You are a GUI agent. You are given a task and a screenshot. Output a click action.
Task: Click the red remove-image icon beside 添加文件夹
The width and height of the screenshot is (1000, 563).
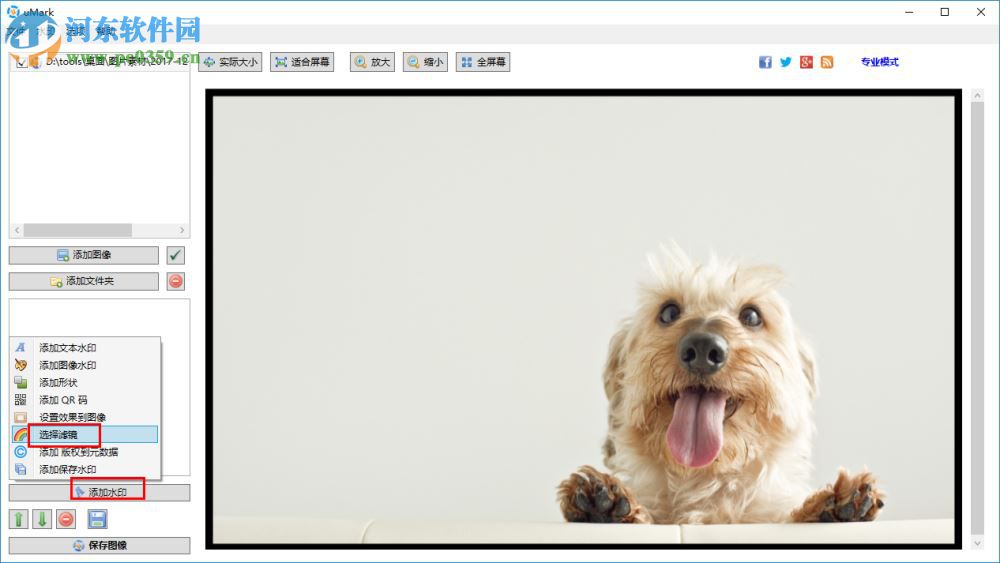coord(175,281)
